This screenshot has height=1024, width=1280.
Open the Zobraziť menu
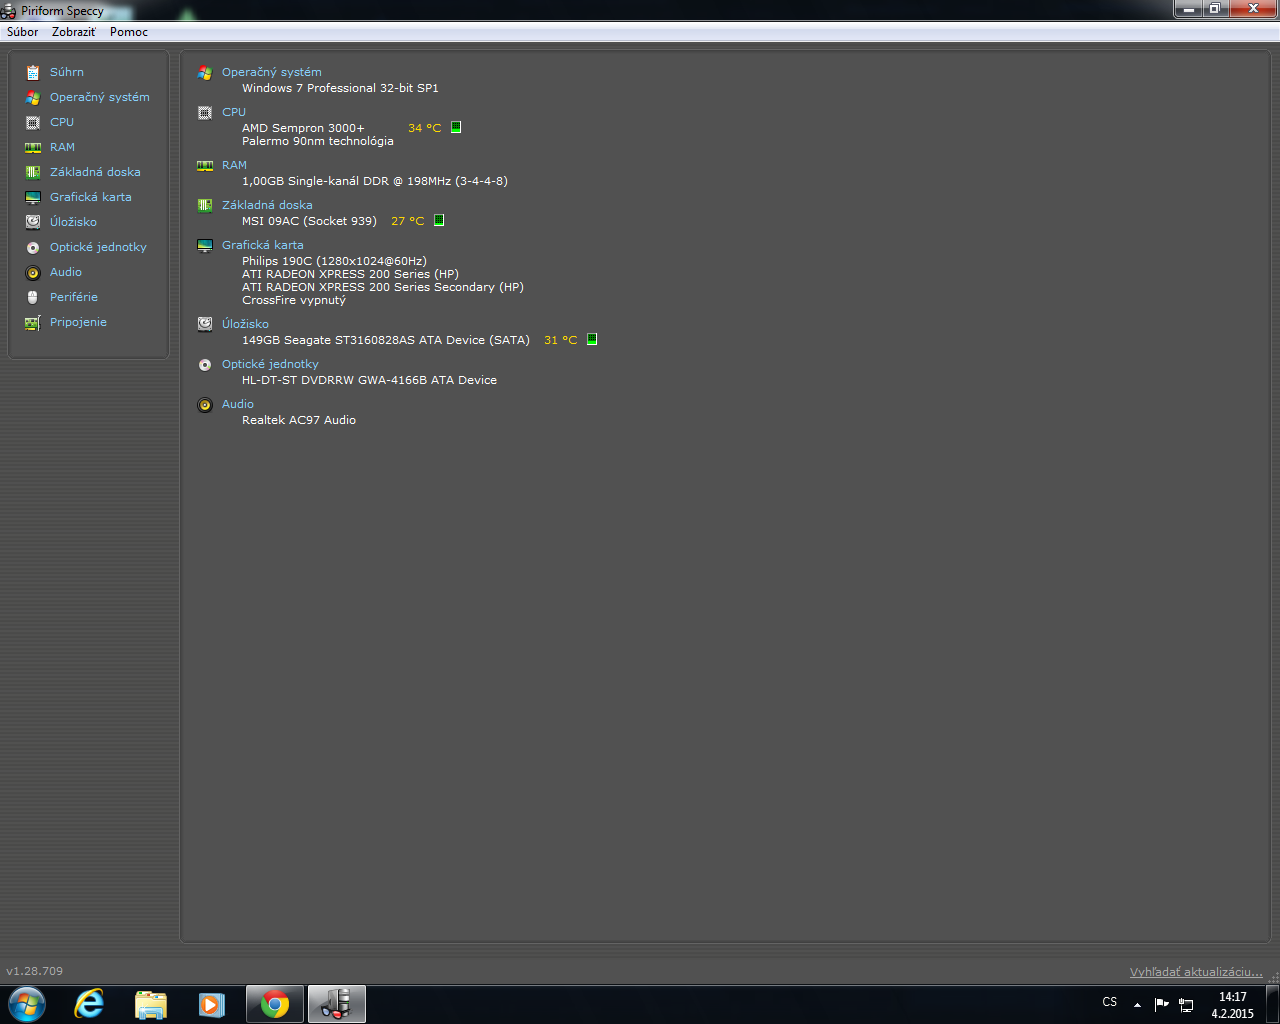click(74, 32)
